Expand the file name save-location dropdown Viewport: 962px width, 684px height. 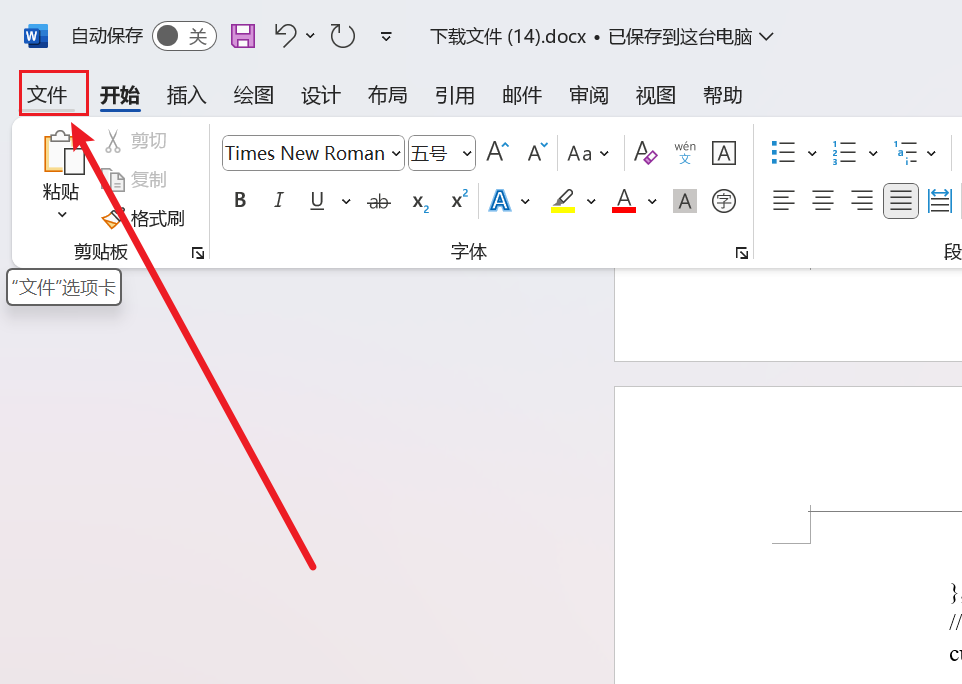pos(766,37)
